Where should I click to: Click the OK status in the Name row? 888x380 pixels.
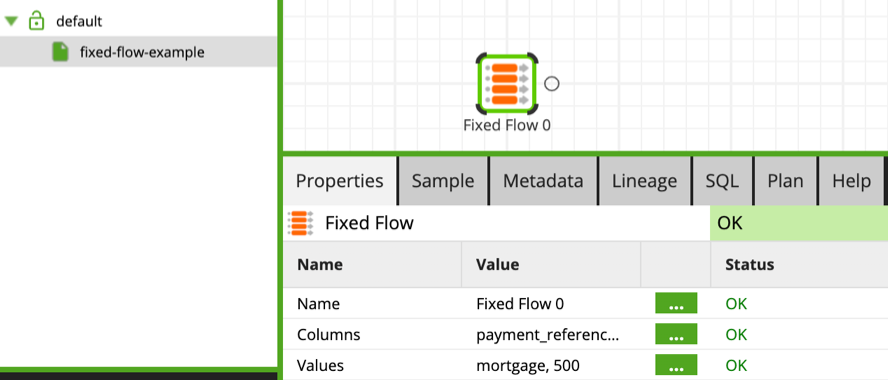[736, 304]
